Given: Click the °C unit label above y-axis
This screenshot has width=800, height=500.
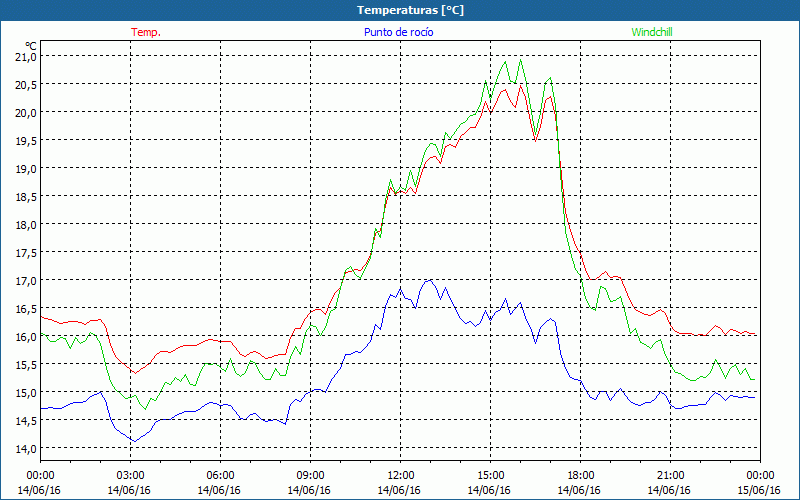Looking at the screenshot, I should tap(30, 45).
